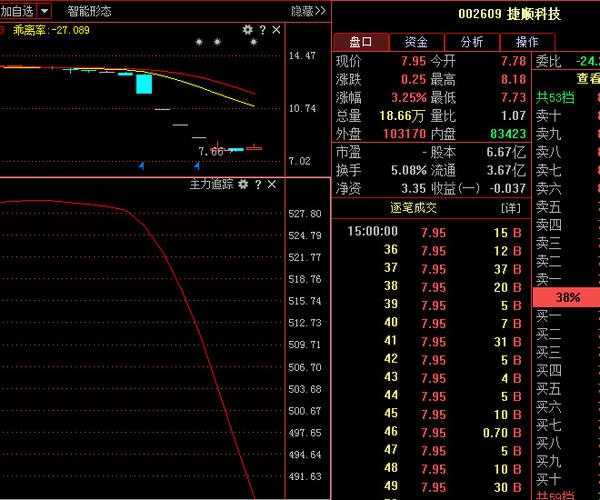The height and width of the screenshot is (500, 600).
Task: Switch to the 资金 tab
Action: [x=416, y=42]
